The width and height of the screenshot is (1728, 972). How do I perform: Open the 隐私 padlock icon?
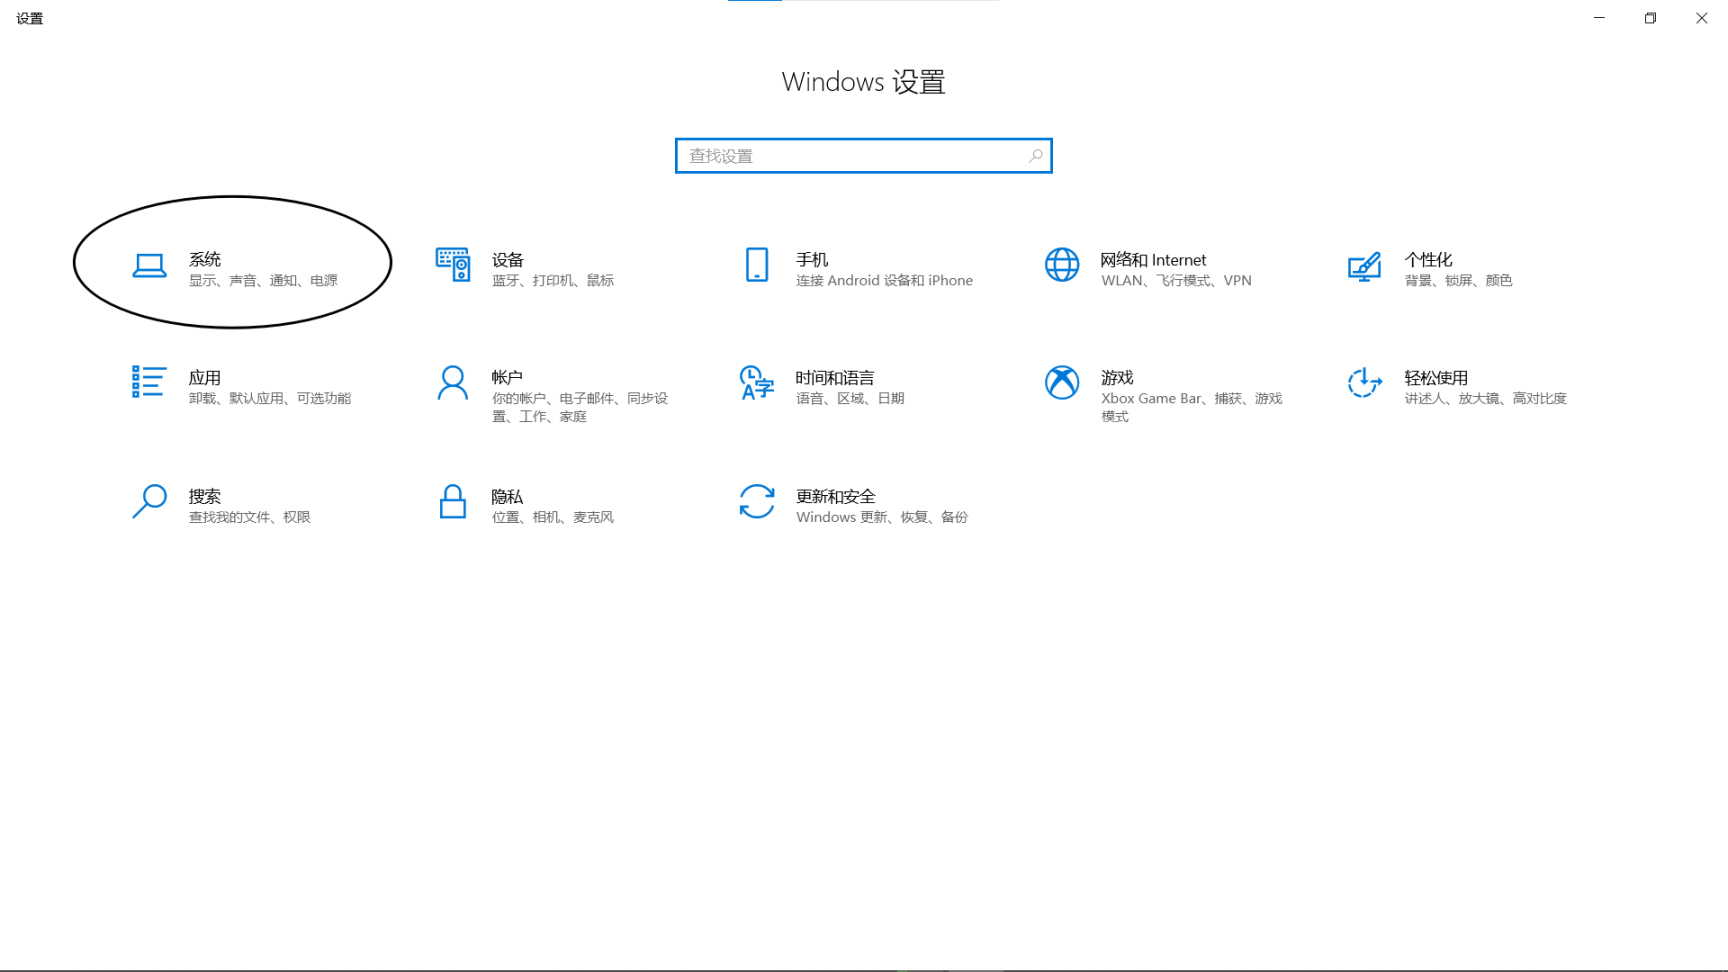453,501
